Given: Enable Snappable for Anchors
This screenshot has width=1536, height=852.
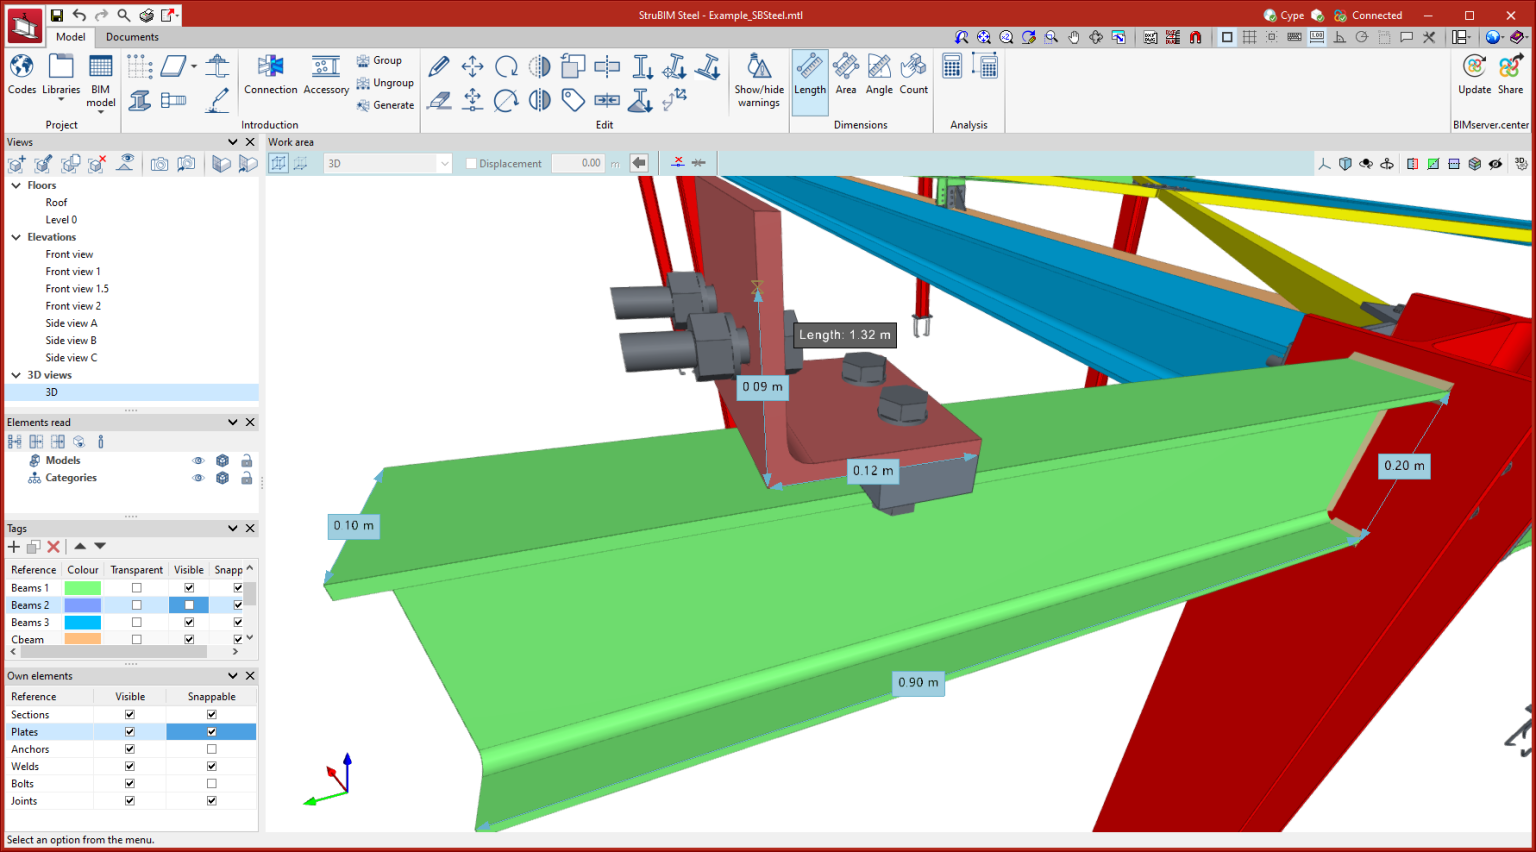Looking at the screenshot, I should [212, 749].
